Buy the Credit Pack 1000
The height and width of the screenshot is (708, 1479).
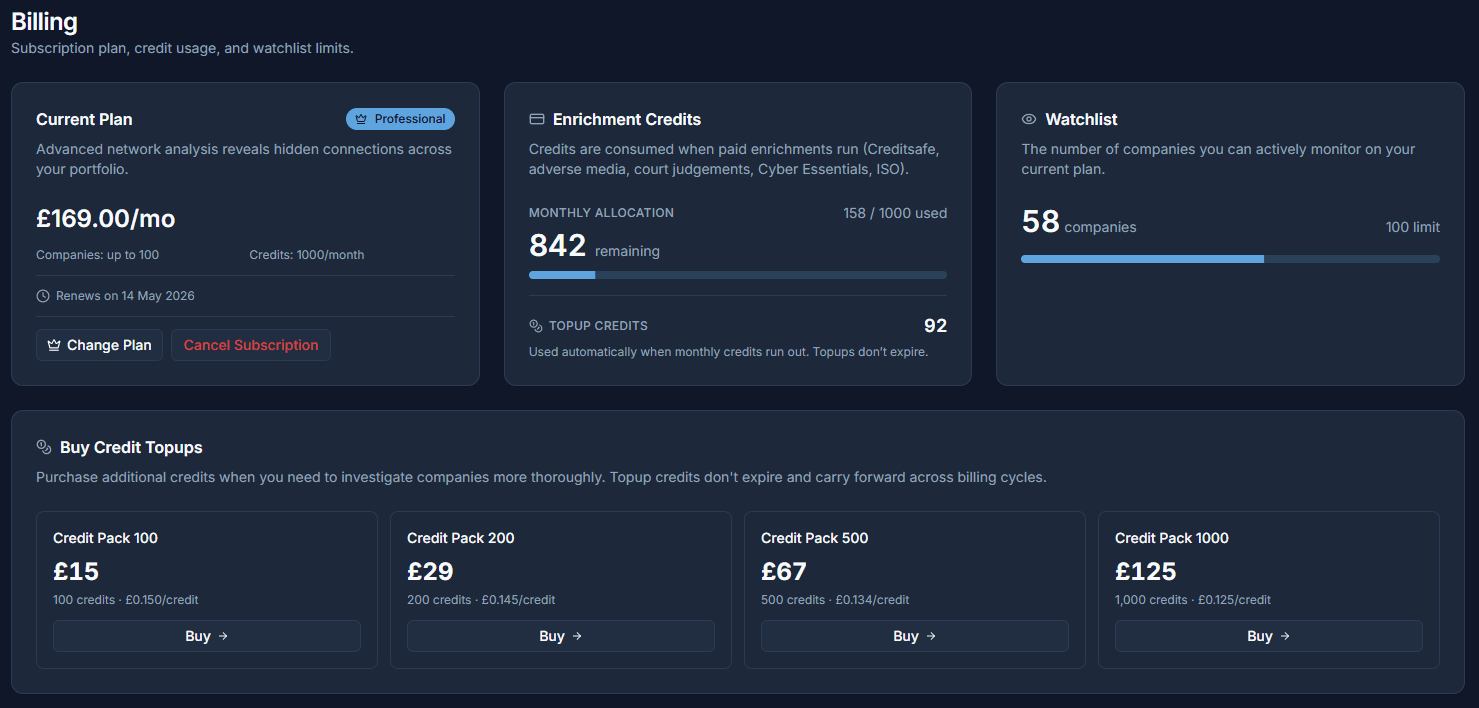tap(1269, 636)
